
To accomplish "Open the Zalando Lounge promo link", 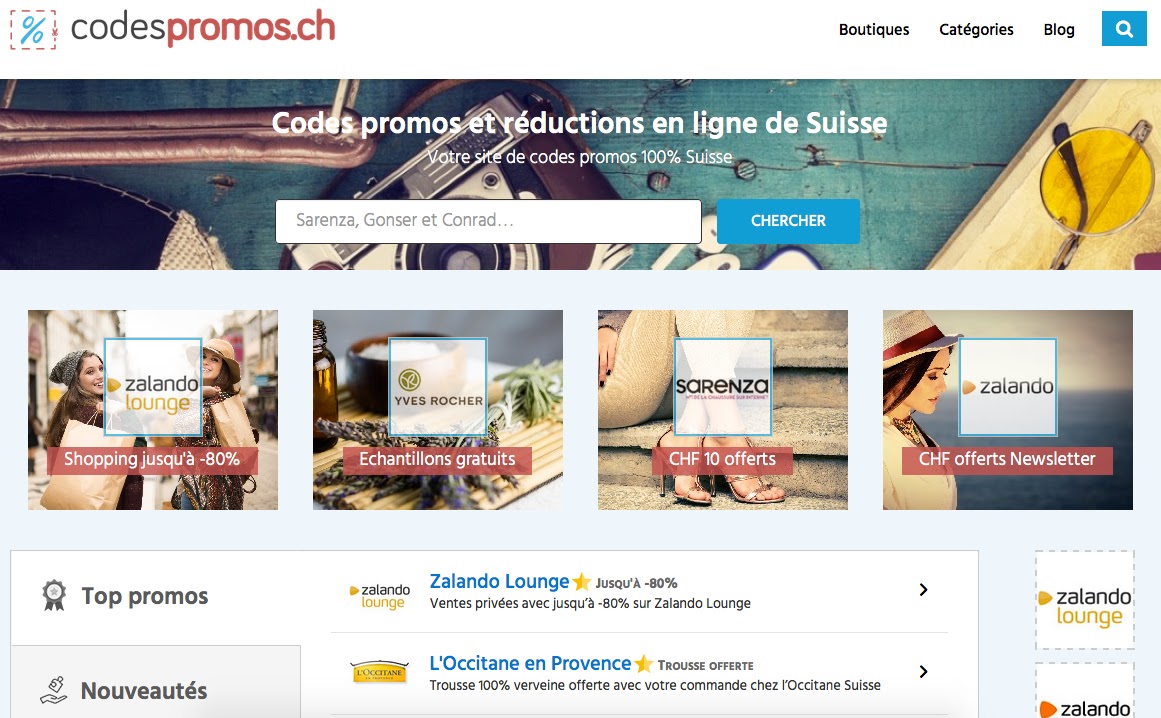I will 499,581.
